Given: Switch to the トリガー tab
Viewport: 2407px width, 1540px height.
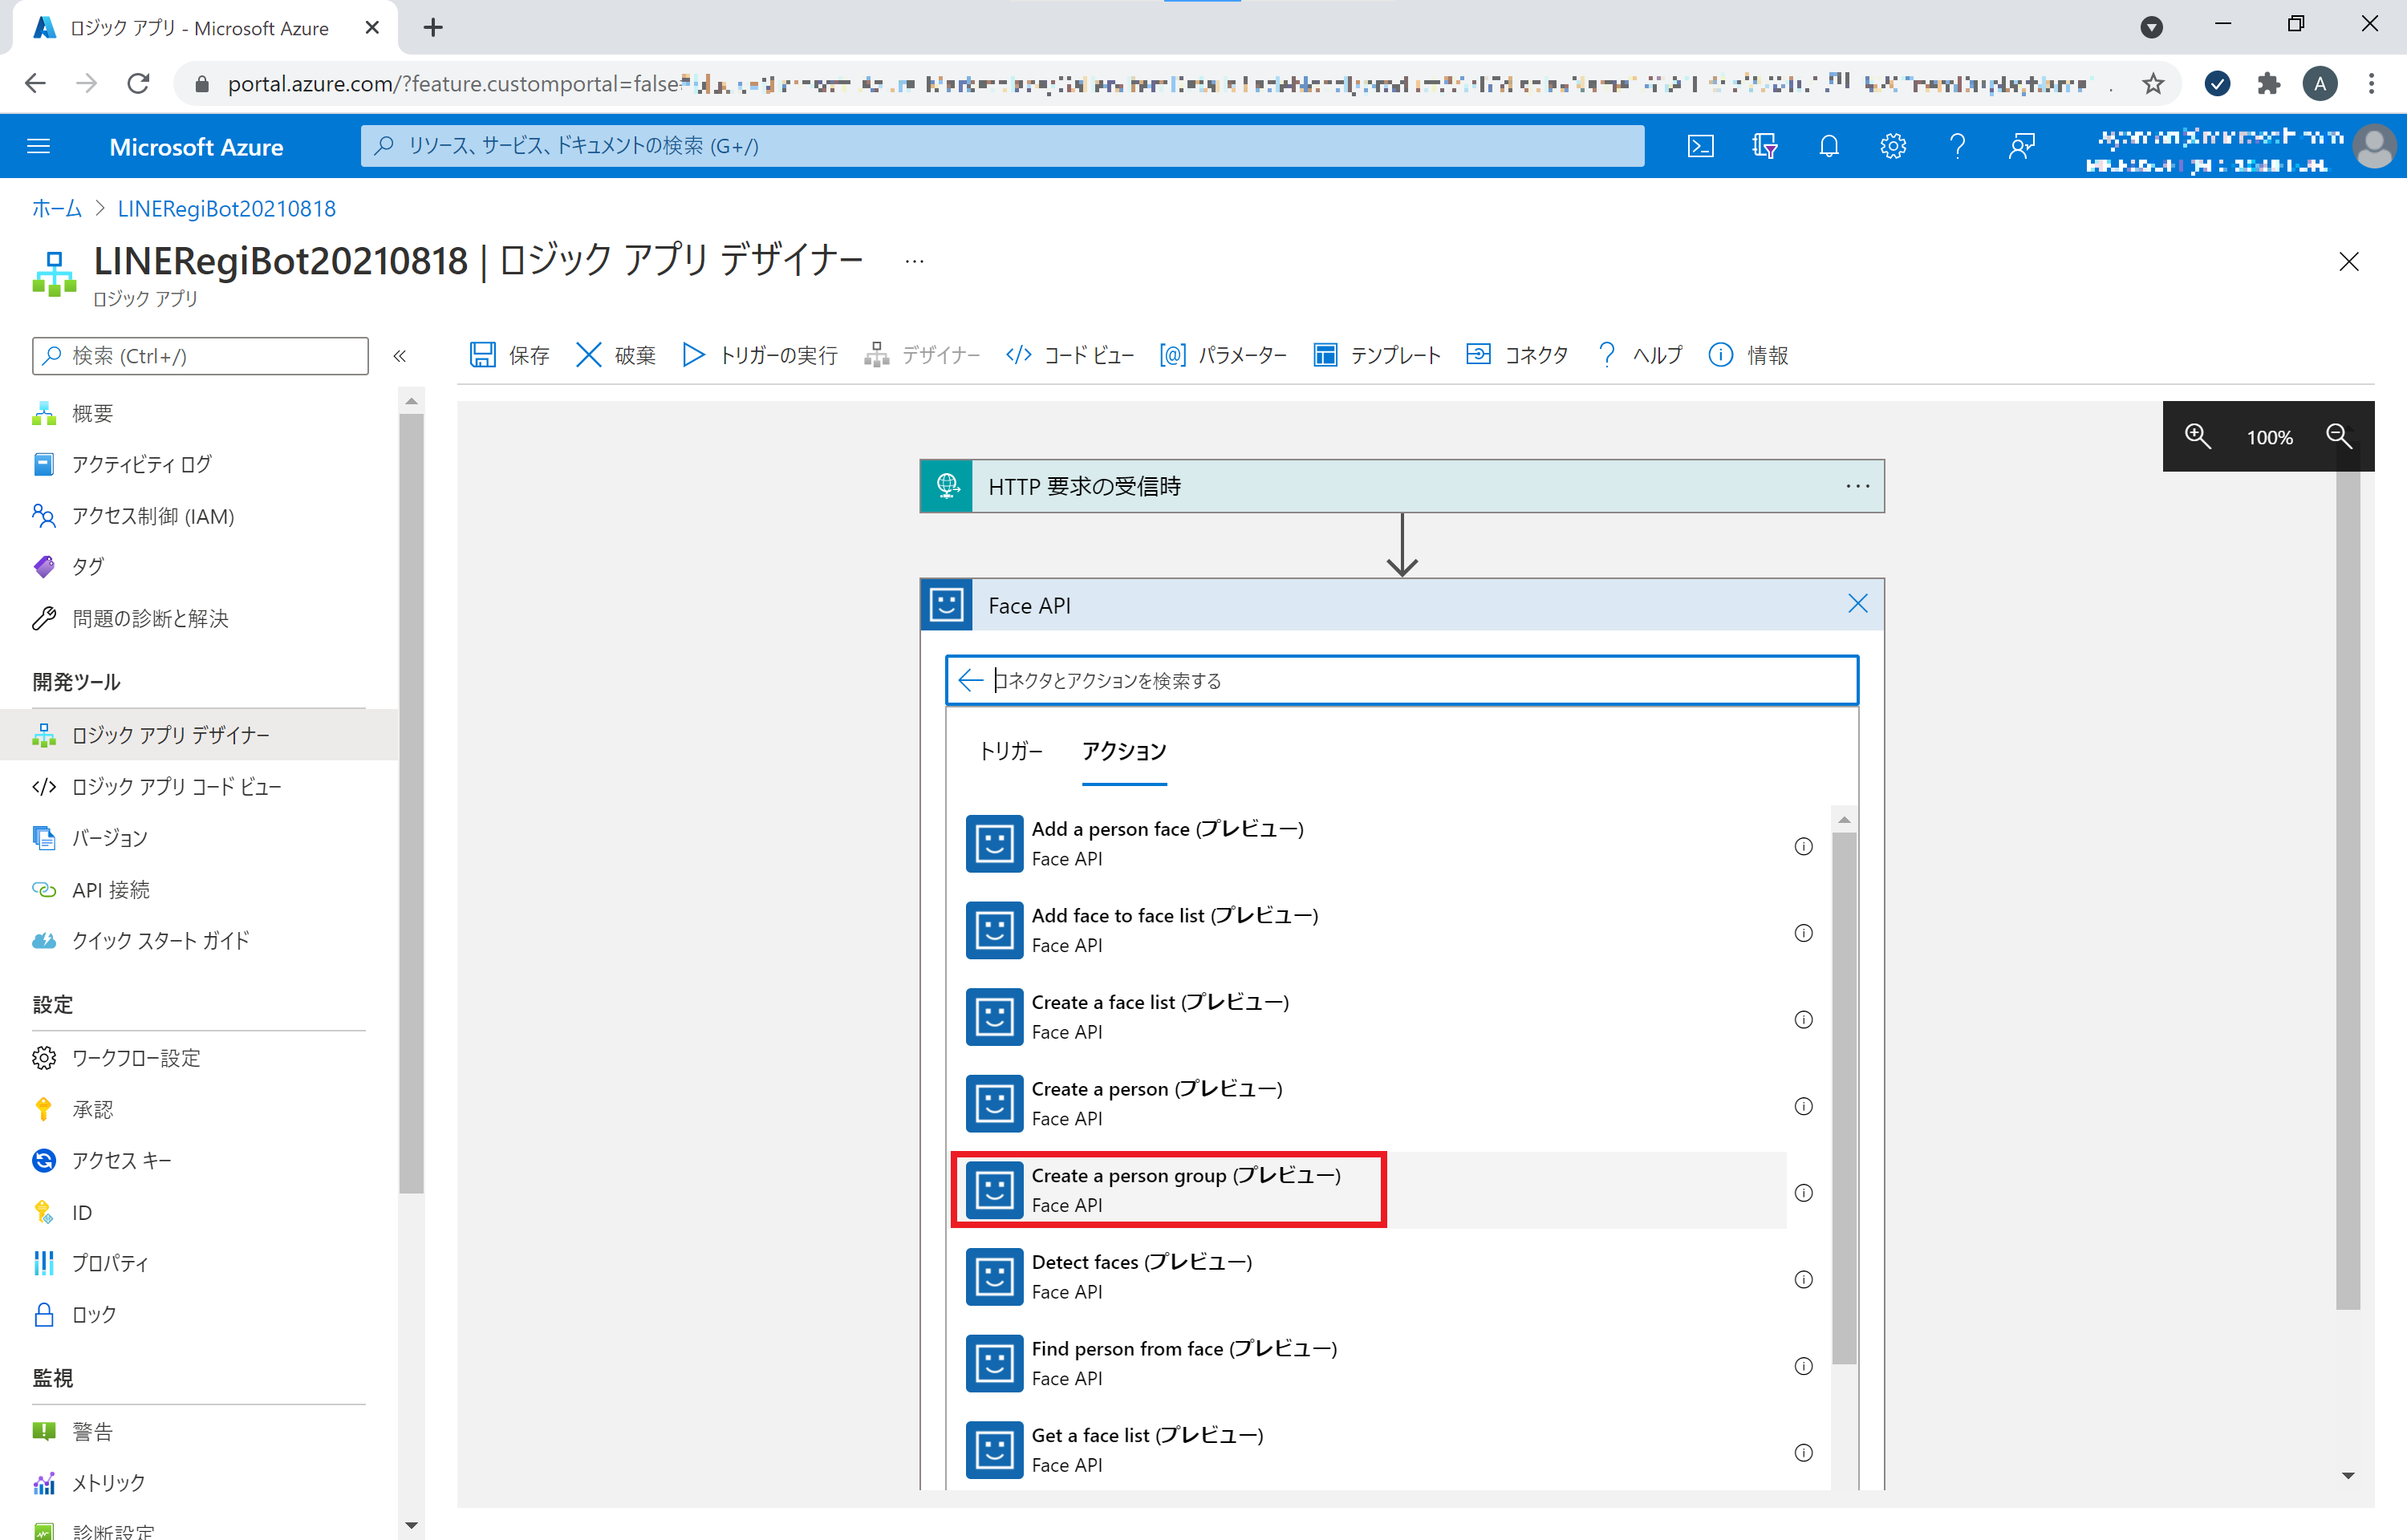Looking at the screenshot, I should (x=1011, y=751).
